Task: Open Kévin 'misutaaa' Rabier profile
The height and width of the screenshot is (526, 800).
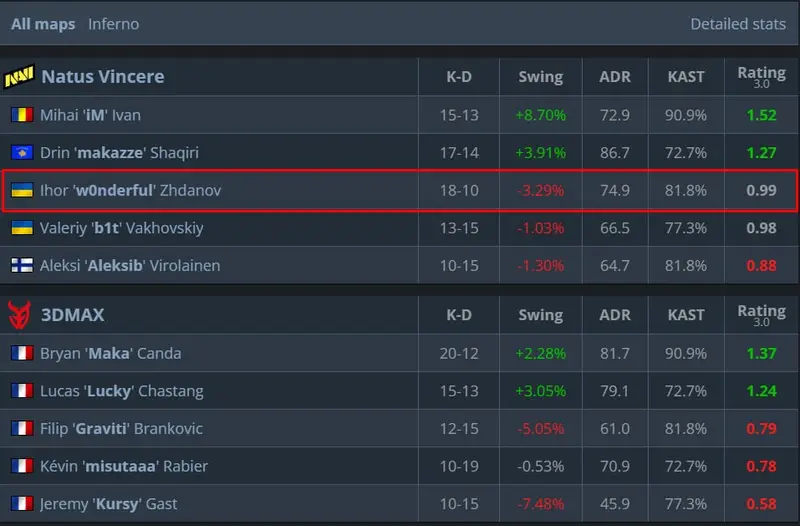Action: [123, 466]
